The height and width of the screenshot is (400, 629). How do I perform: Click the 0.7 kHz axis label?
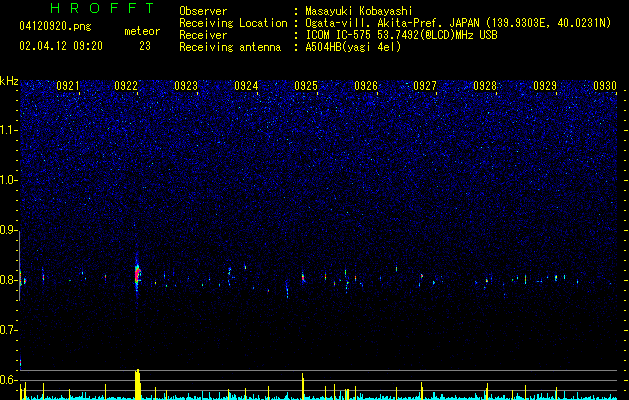9,330
